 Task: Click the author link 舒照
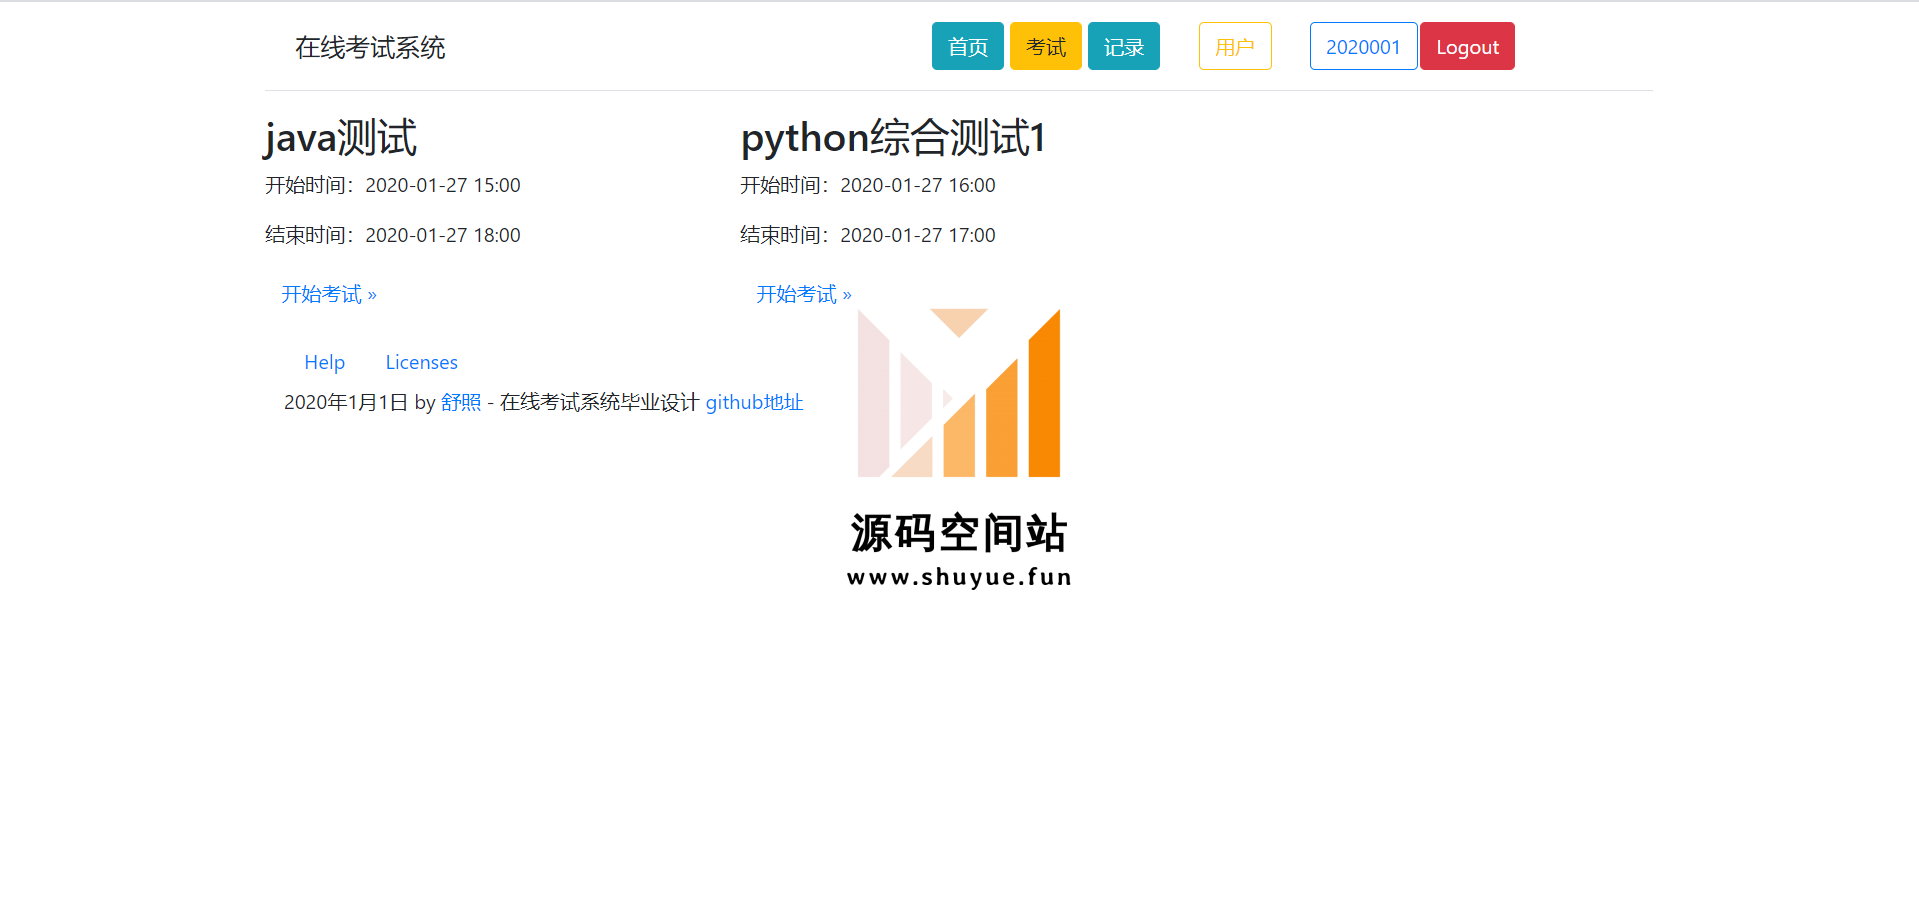pos(461,402)
